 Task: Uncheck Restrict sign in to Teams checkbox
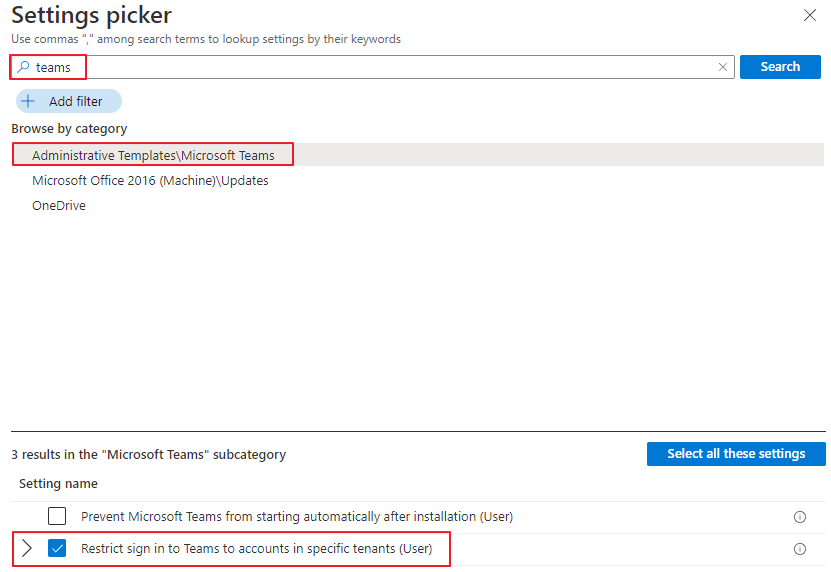click(57, 548)
